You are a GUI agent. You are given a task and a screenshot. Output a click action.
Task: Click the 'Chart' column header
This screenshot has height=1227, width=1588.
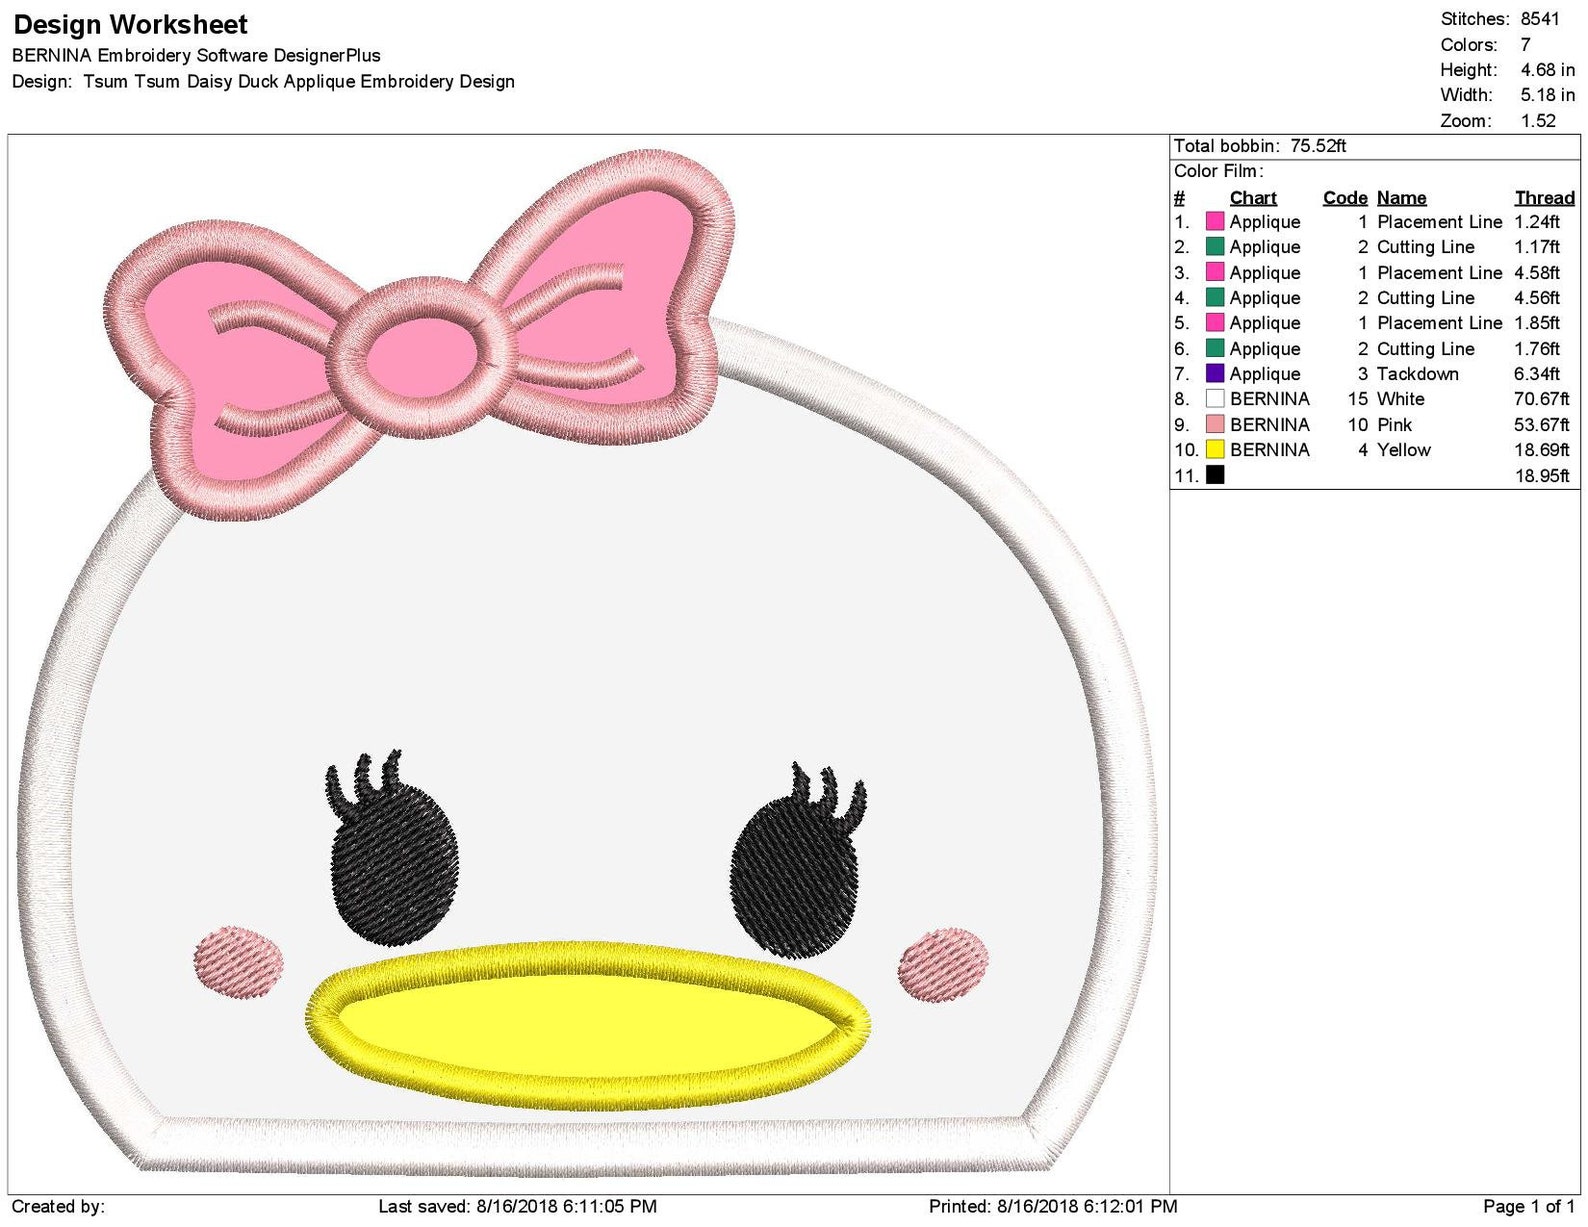[x=1253, y=198]
